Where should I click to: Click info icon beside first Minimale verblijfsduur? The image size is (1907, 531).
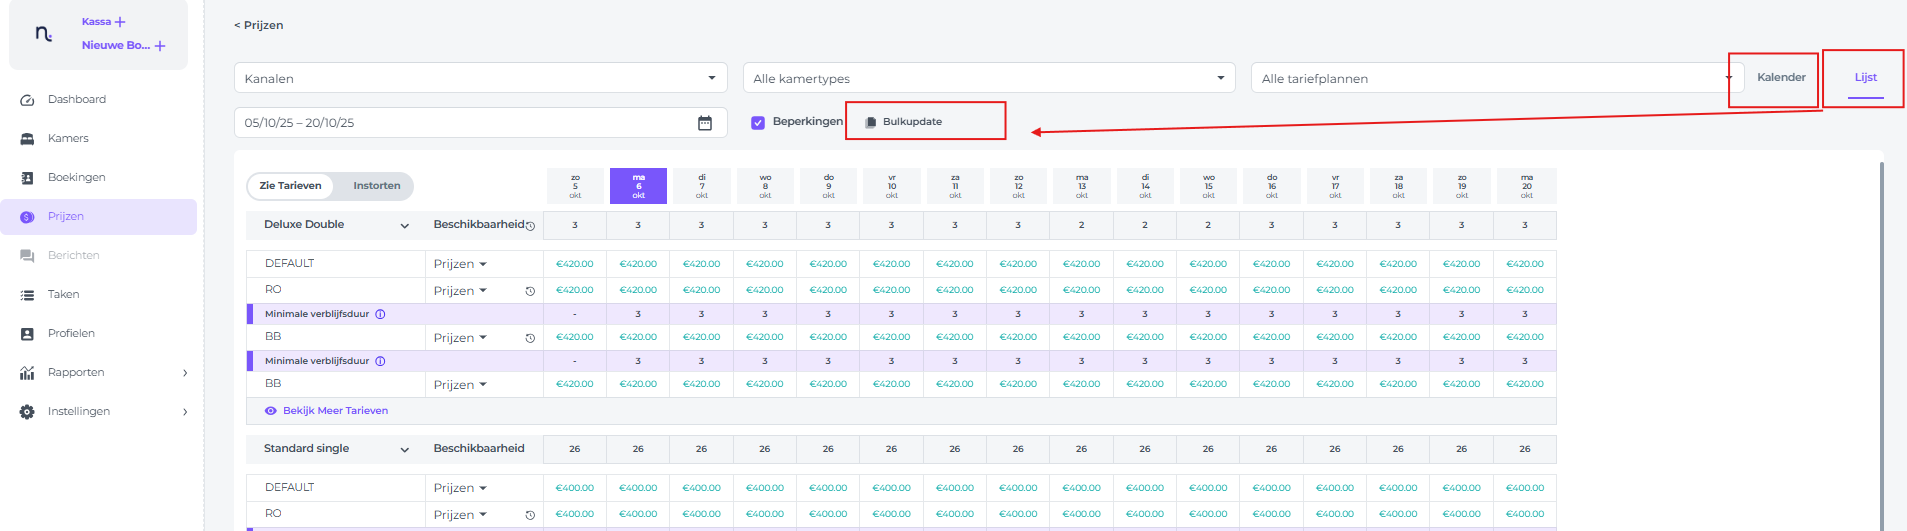[380, 314]
